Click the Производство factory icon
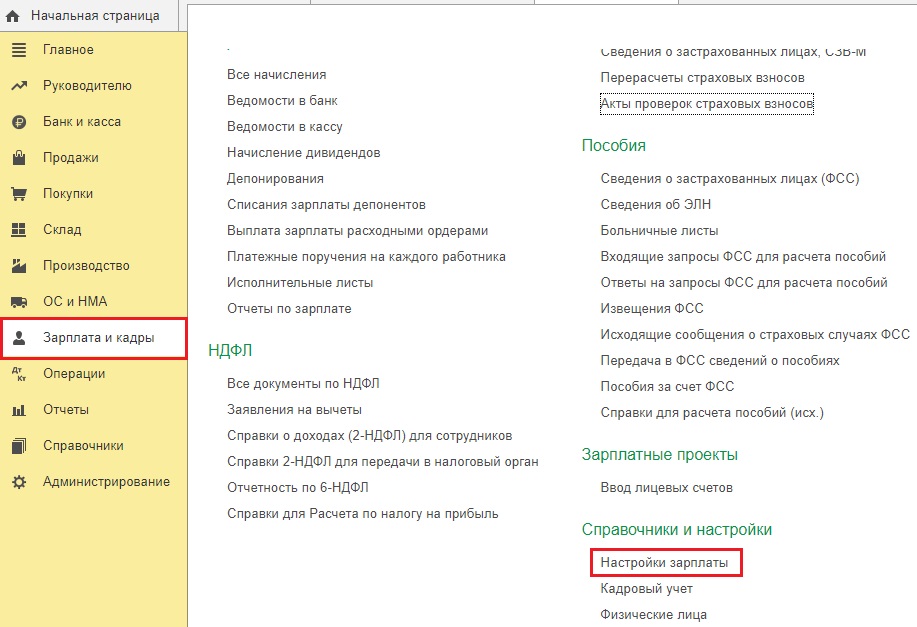The width and height of the screenshot is (917, 627). coord(19,266)
